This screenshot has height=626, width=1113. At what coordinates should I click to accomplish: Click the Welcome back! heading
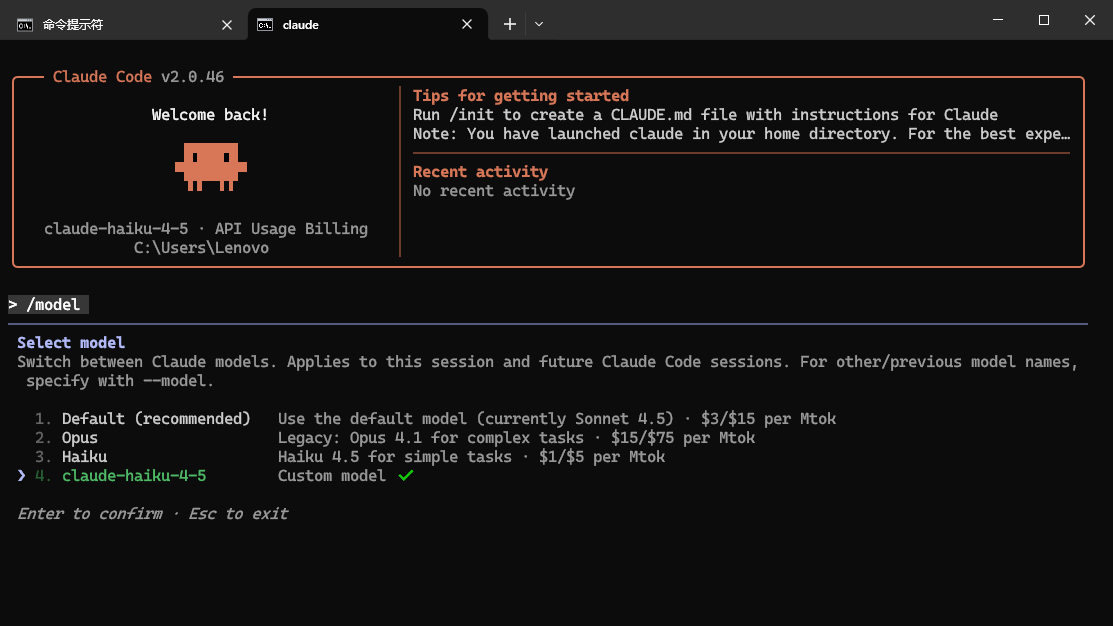point(209,115)
